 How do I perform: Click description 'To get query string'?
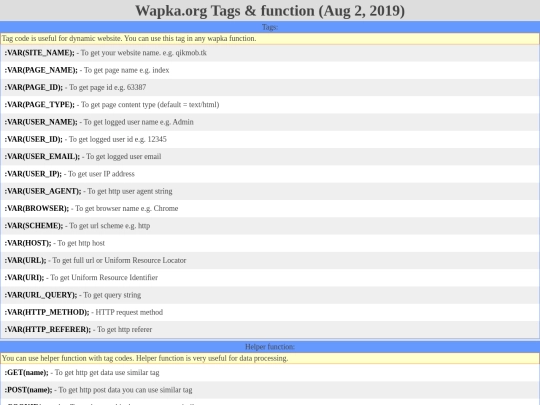click(112, 295)
